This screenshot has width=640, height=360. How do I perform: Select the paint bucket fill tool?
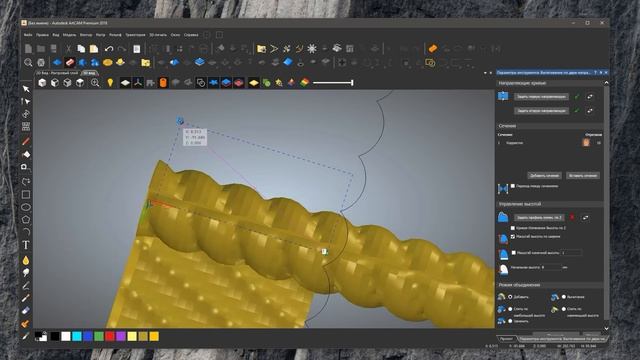coord(26,154)
